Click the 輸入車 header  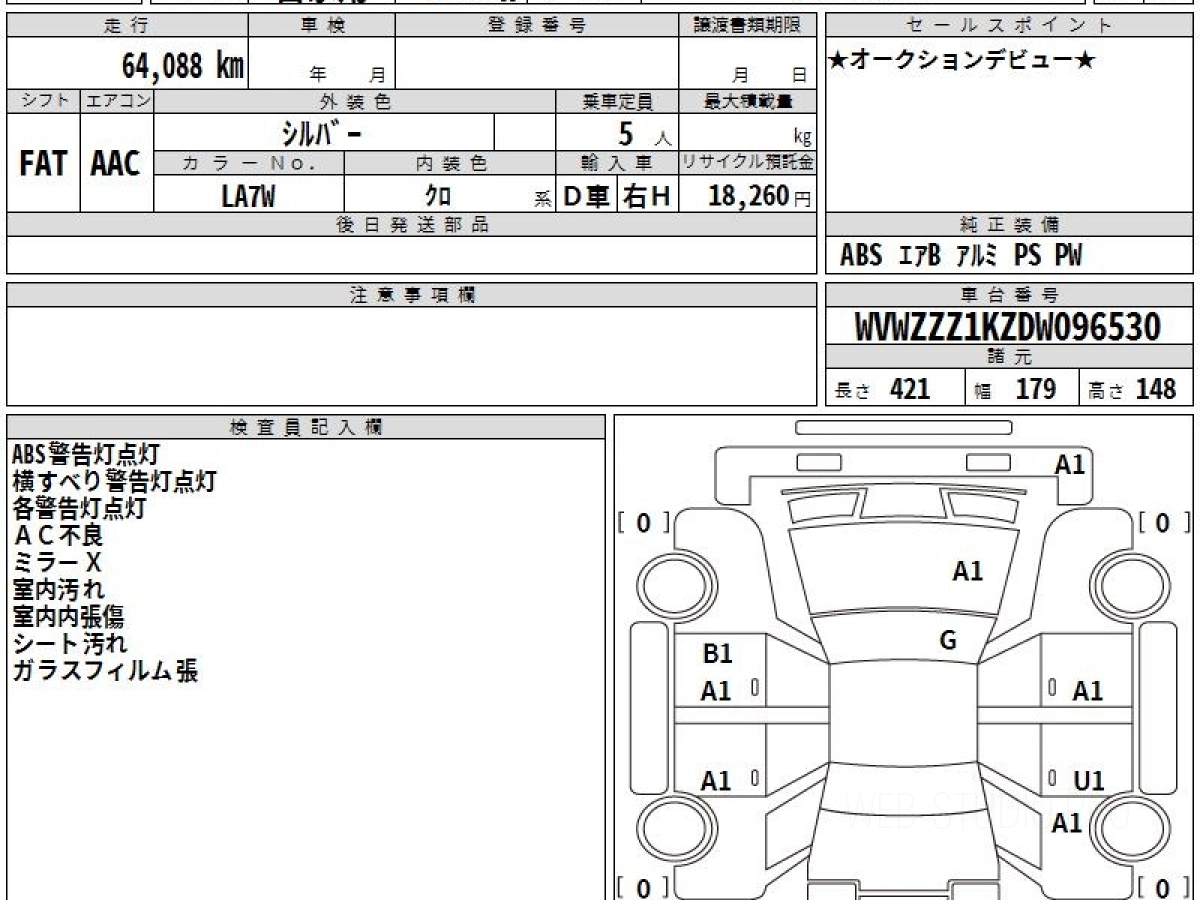click(x=618, y=164)
